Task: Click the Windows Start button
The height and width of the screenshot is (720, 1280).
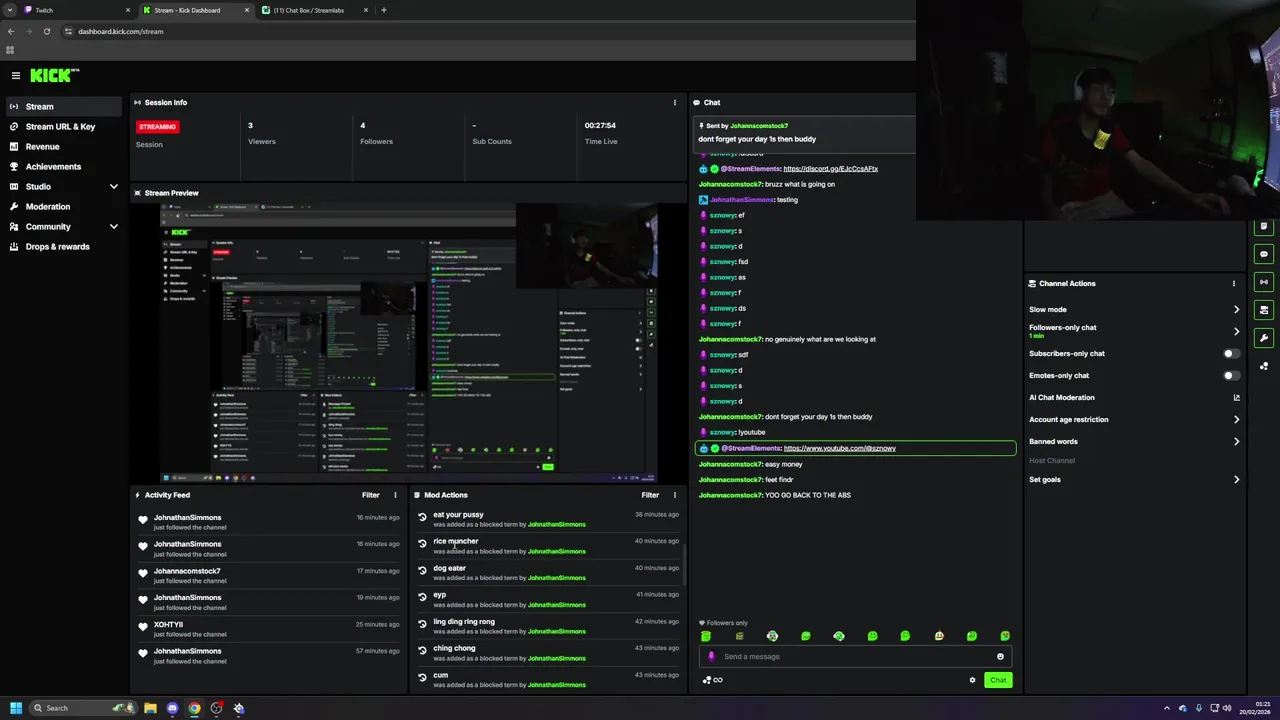Action: pos(15,708)
